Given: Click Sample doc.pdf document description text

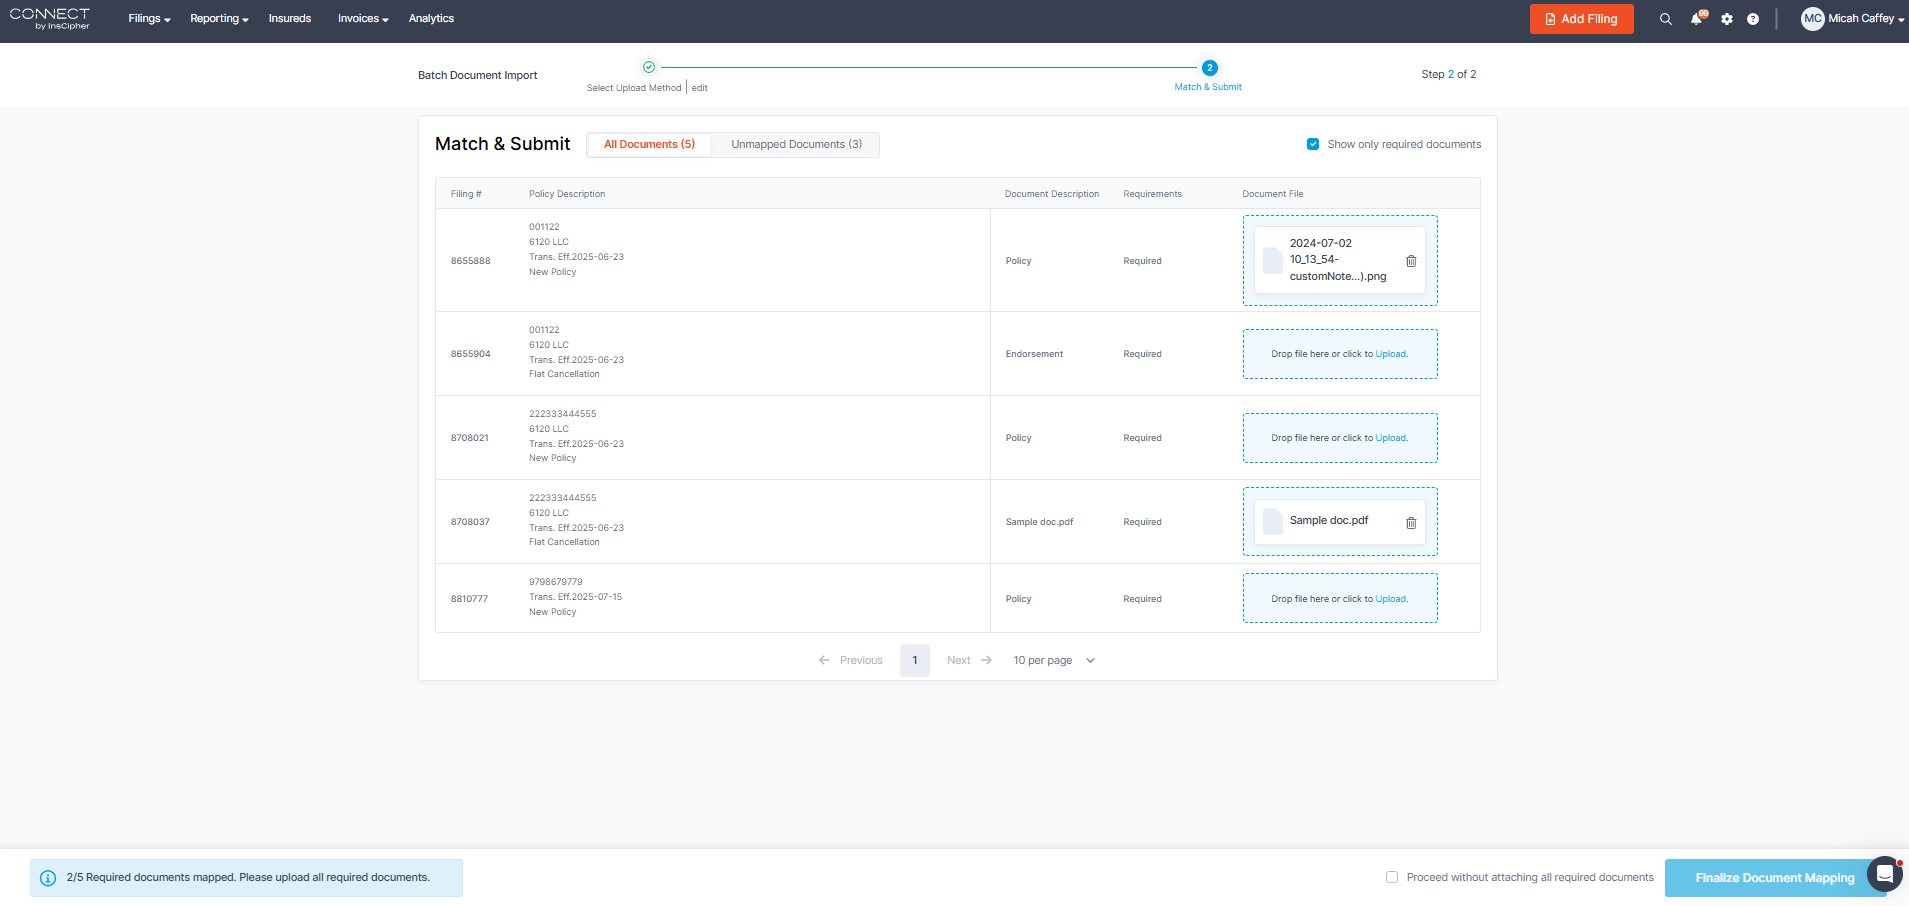Looking at the screenshot, I should point(1039,522).
